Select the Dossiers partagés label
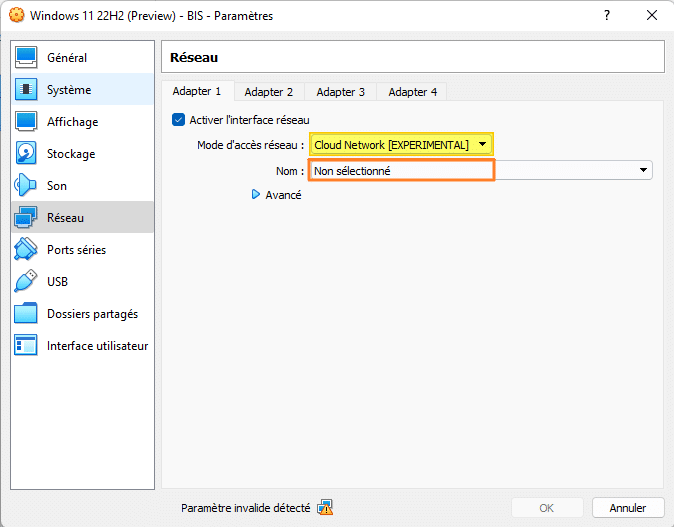The image size is (674, 527). 92,314
